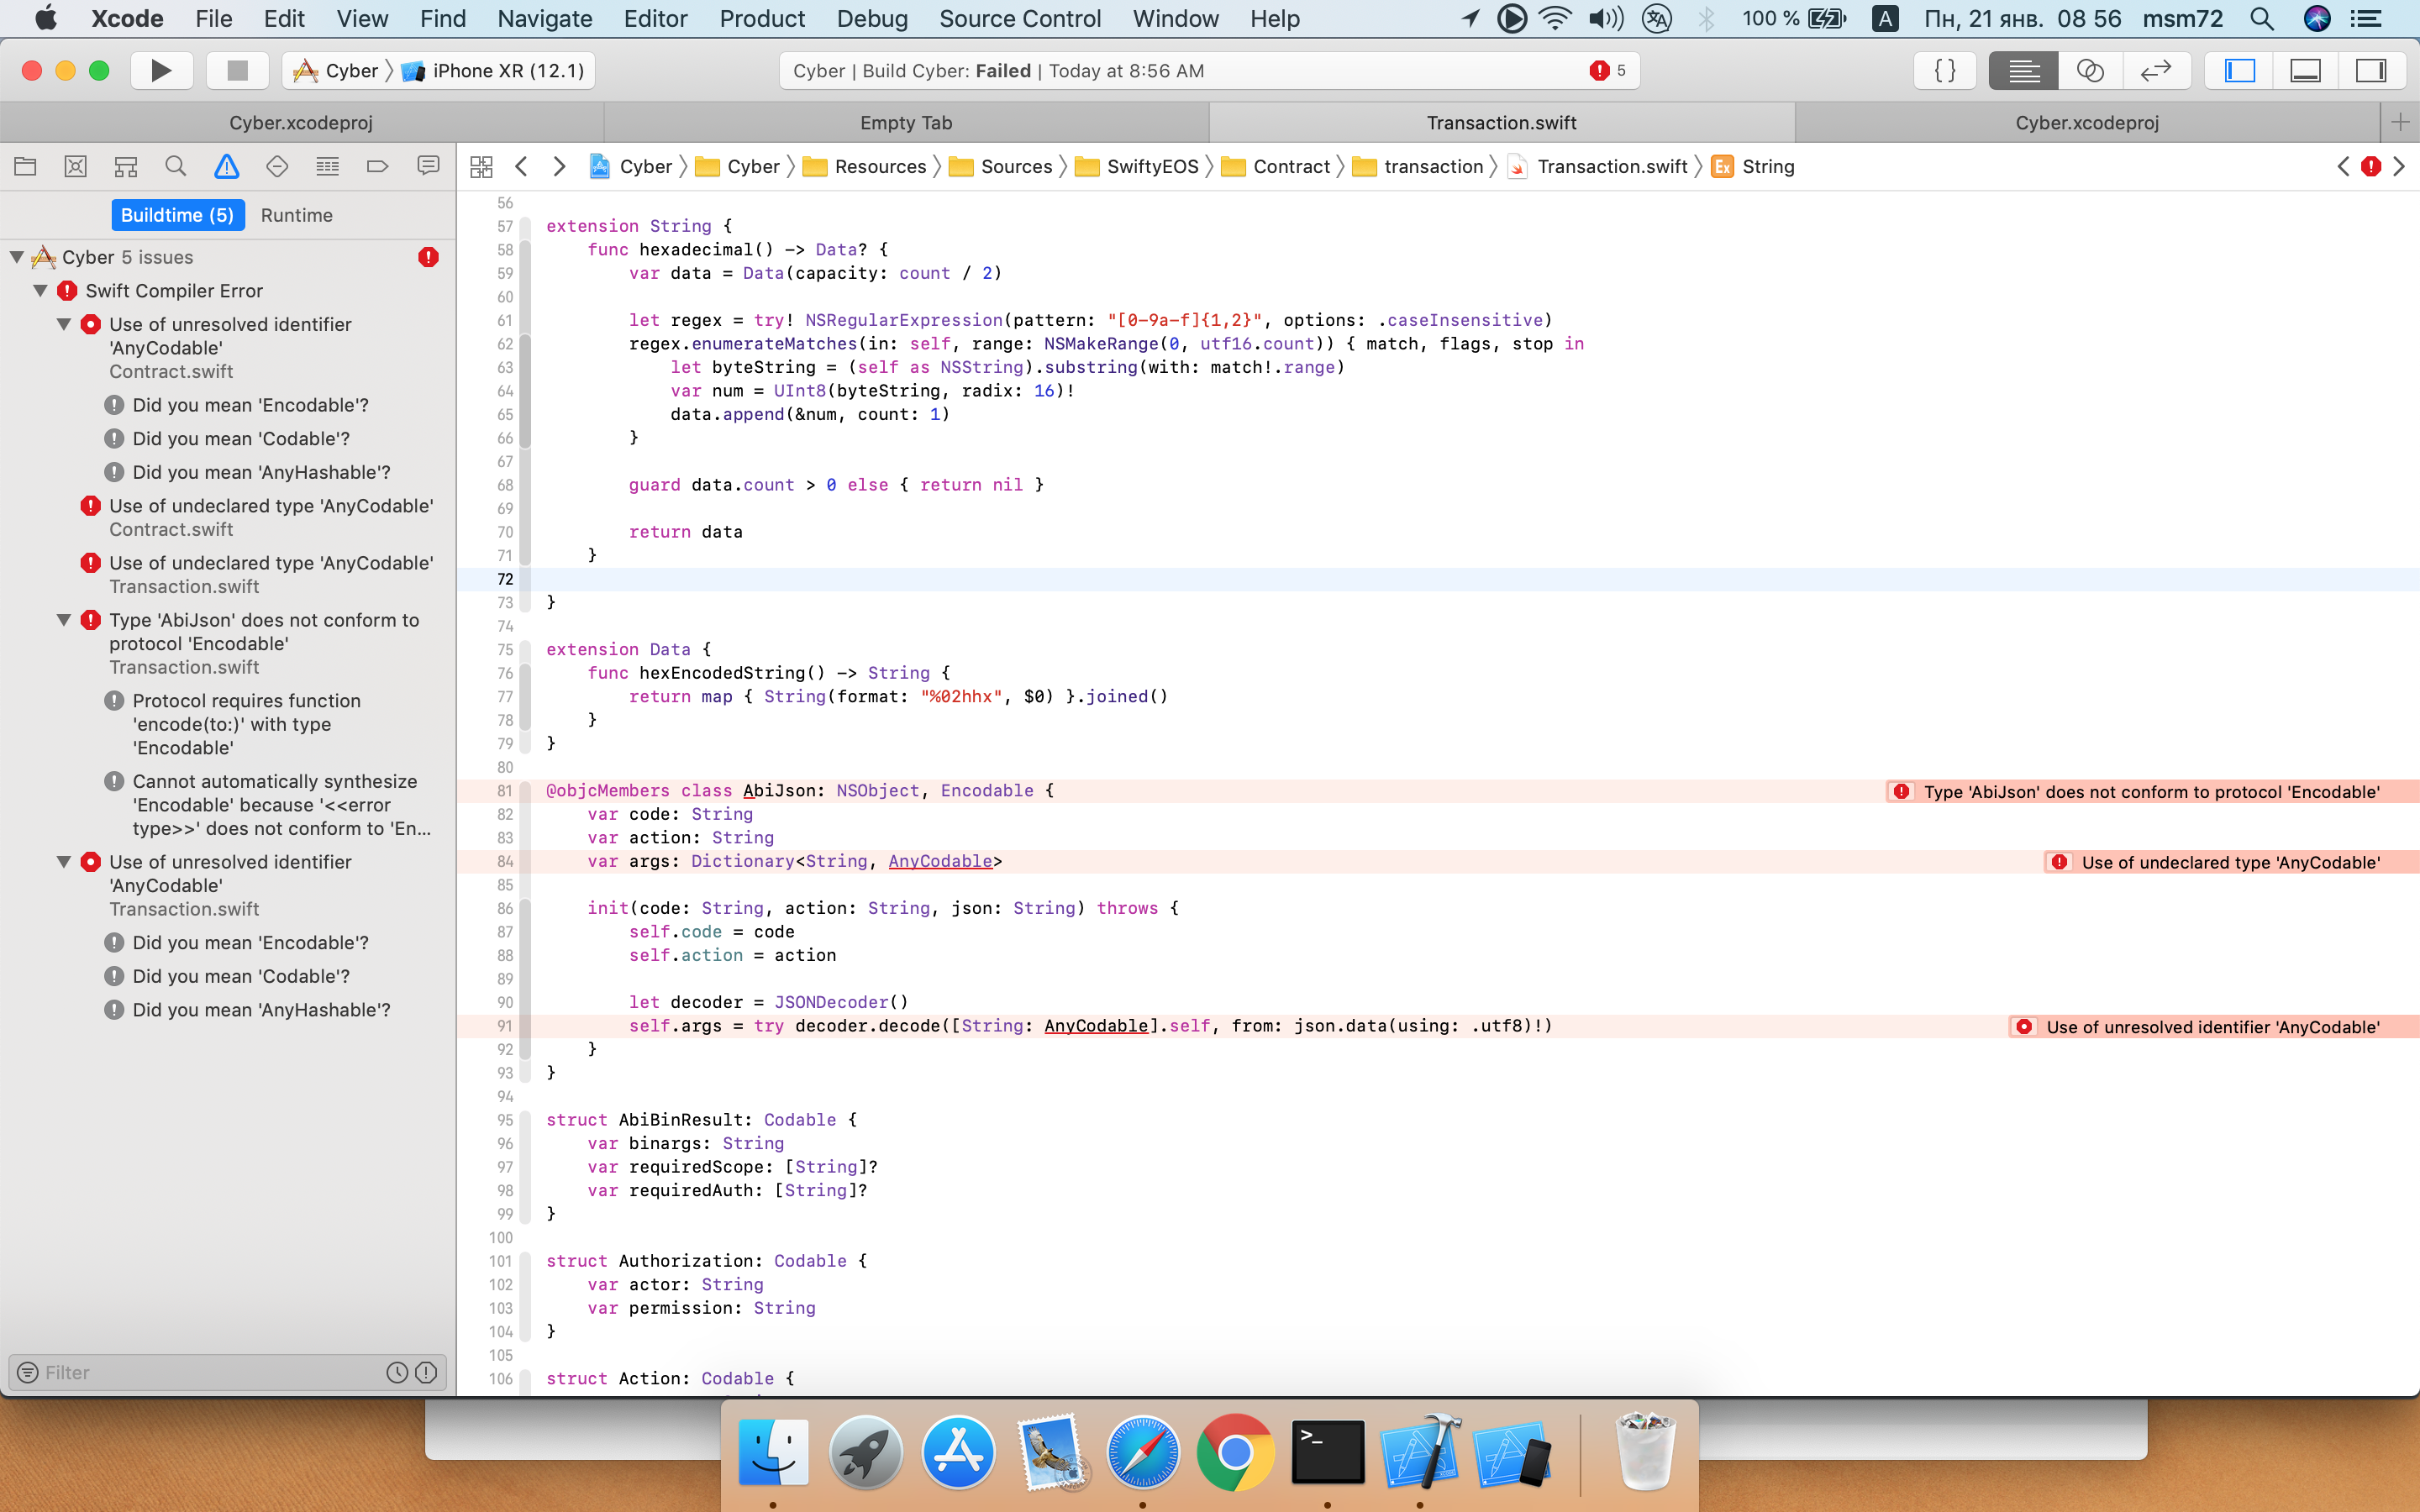Show the Project navigator folder icon
The height and width of the screenshot is (1512, 2420).
pos(26,167)
